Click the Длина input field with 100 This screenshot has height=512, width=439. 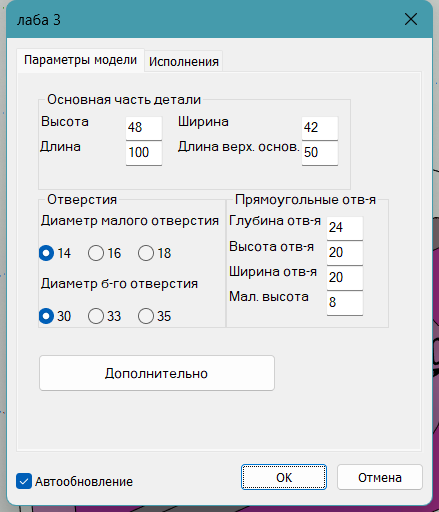[x=144, y=153]
